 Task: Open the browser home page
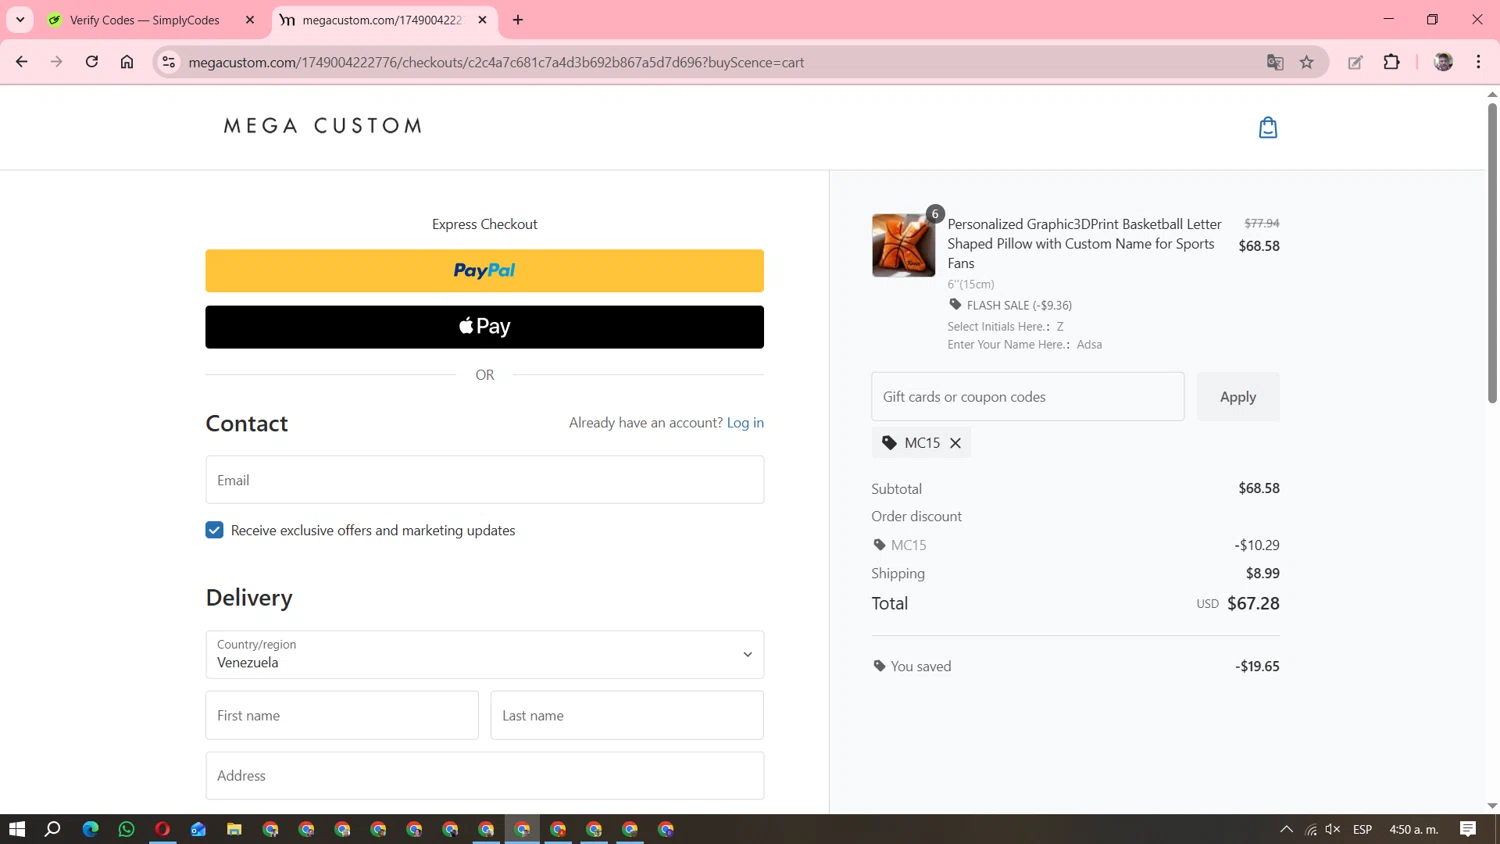click(127, 62)
